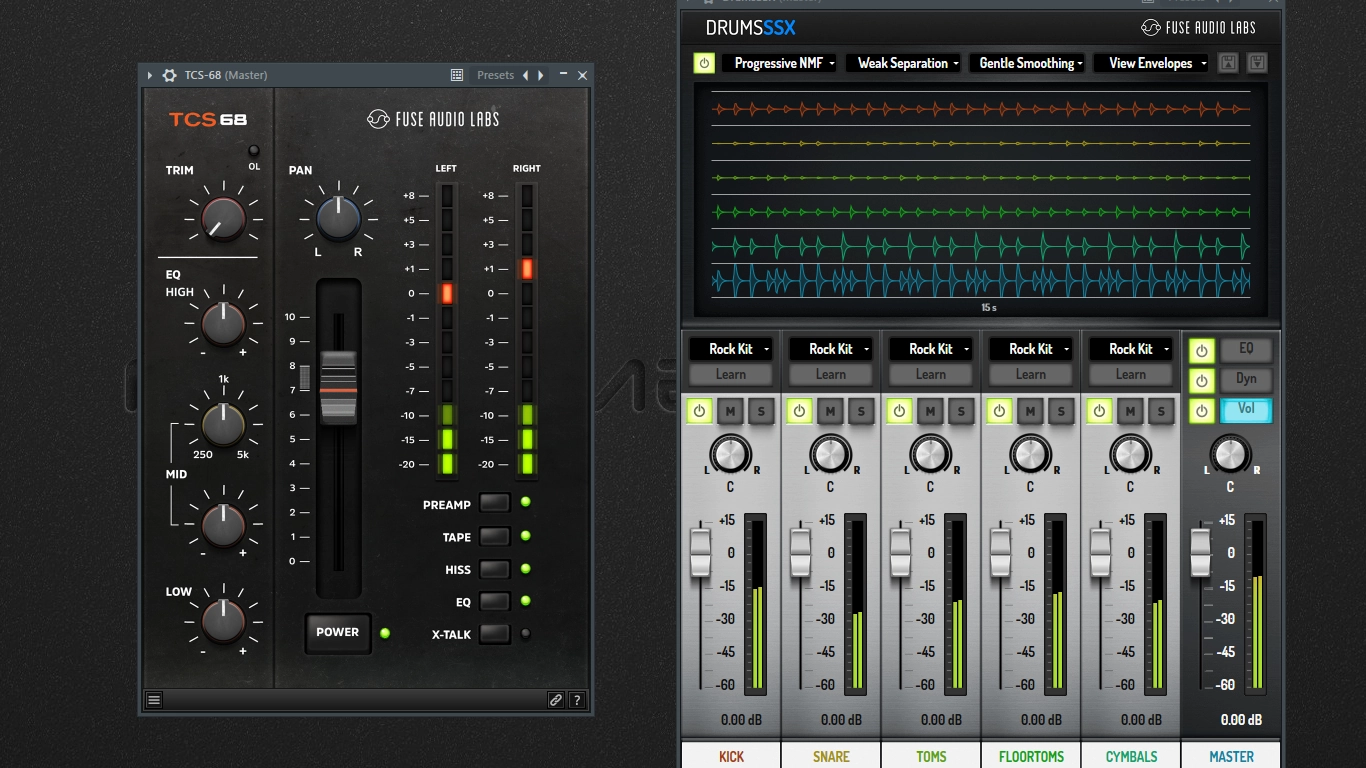Viewport: 1366px width, 768px height.
Task: Select the FLOORTOMS tab at the bottom
Action: [1031, 755]
